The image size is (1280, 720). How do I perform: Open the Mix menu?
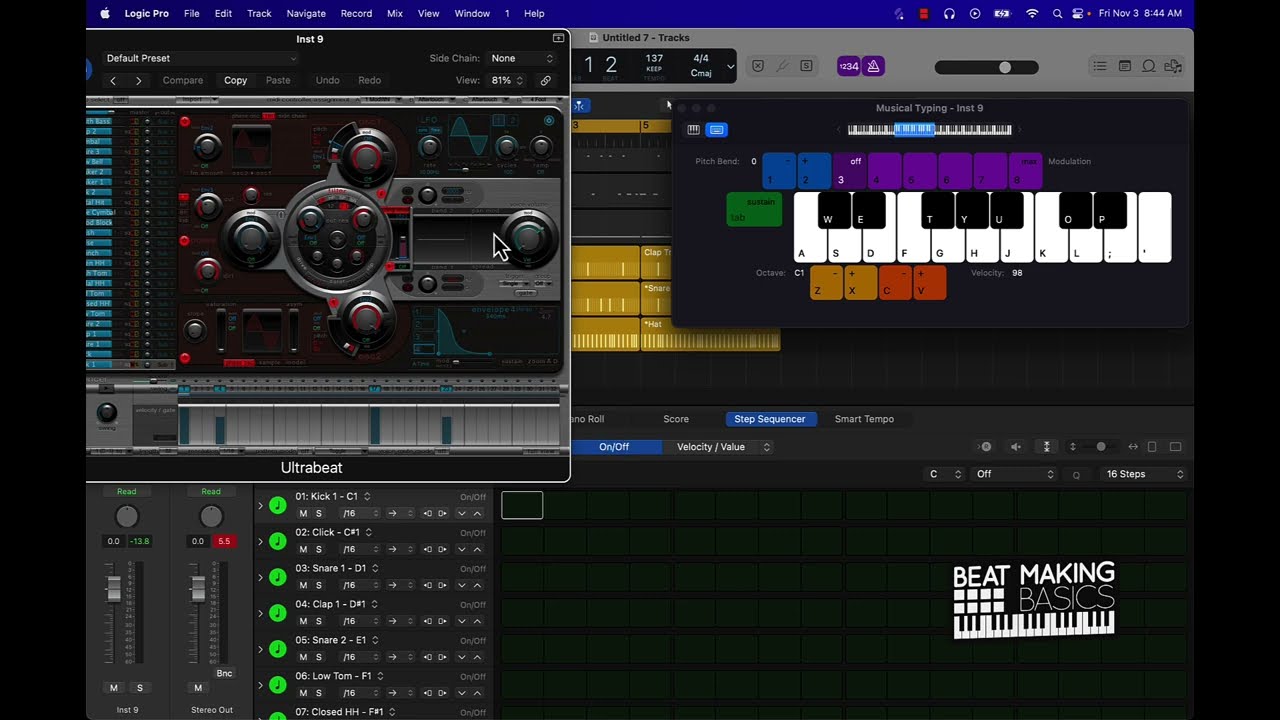tap(395, 13)
